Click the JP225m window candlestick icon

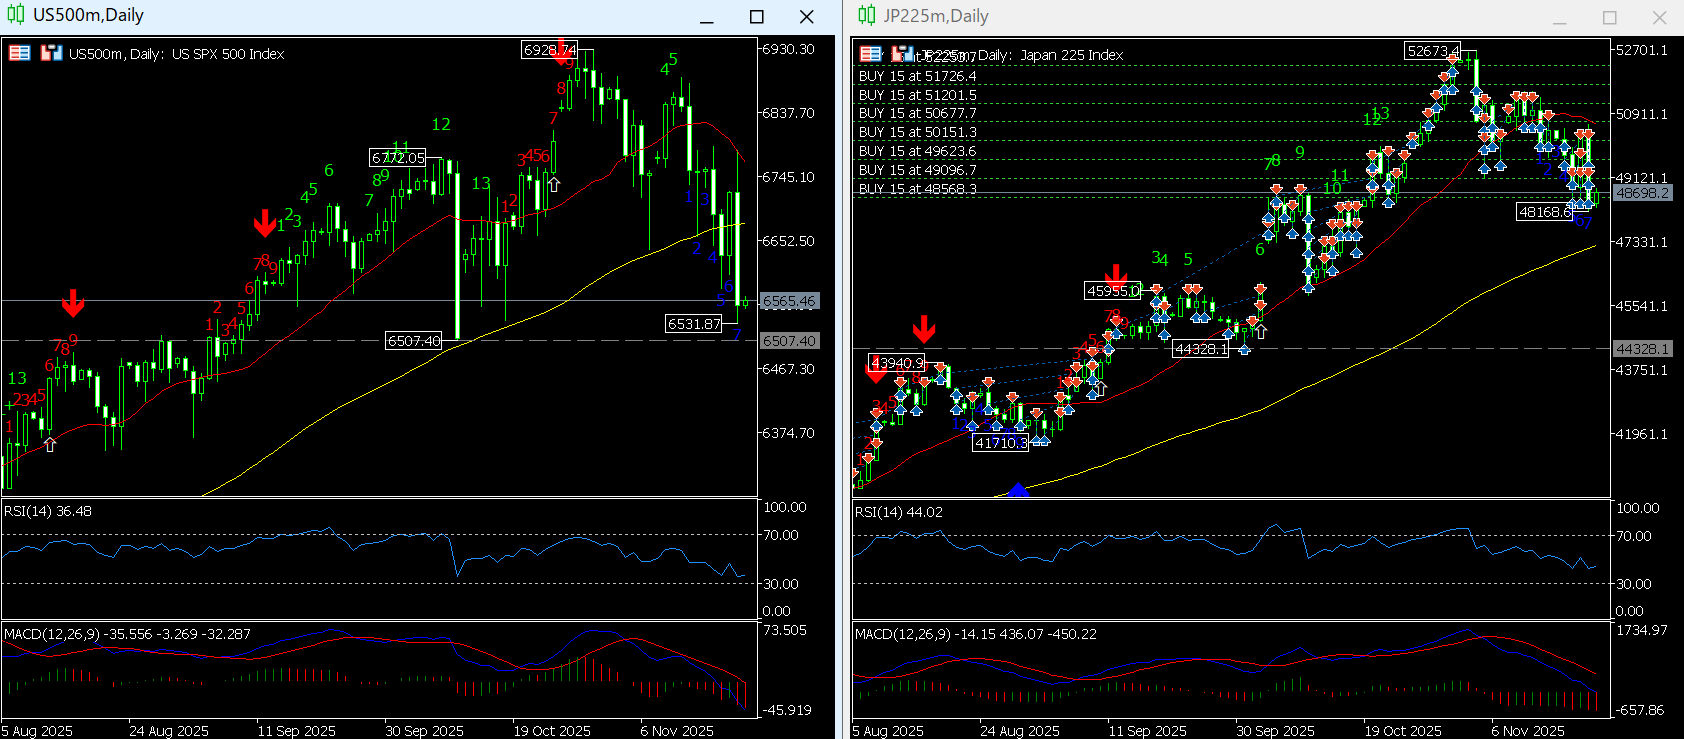point(866,15)
